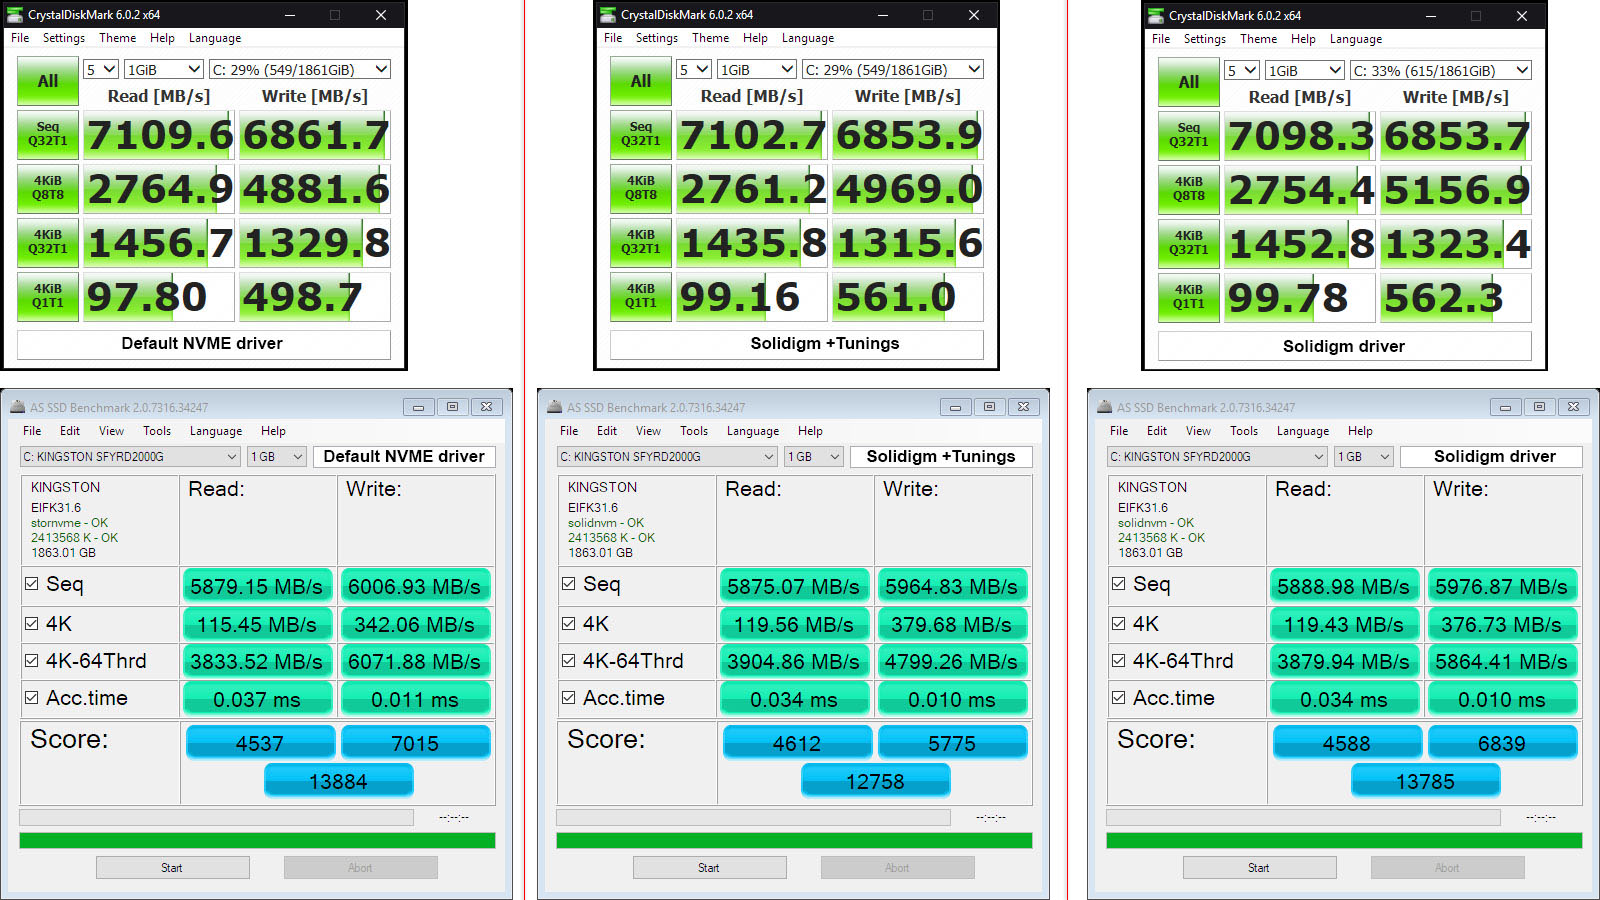Click Default NVME driver comment field in CrystalDiskMark
The width and height of the screenshot is (1600, 900).
click(x=204, y=344)
